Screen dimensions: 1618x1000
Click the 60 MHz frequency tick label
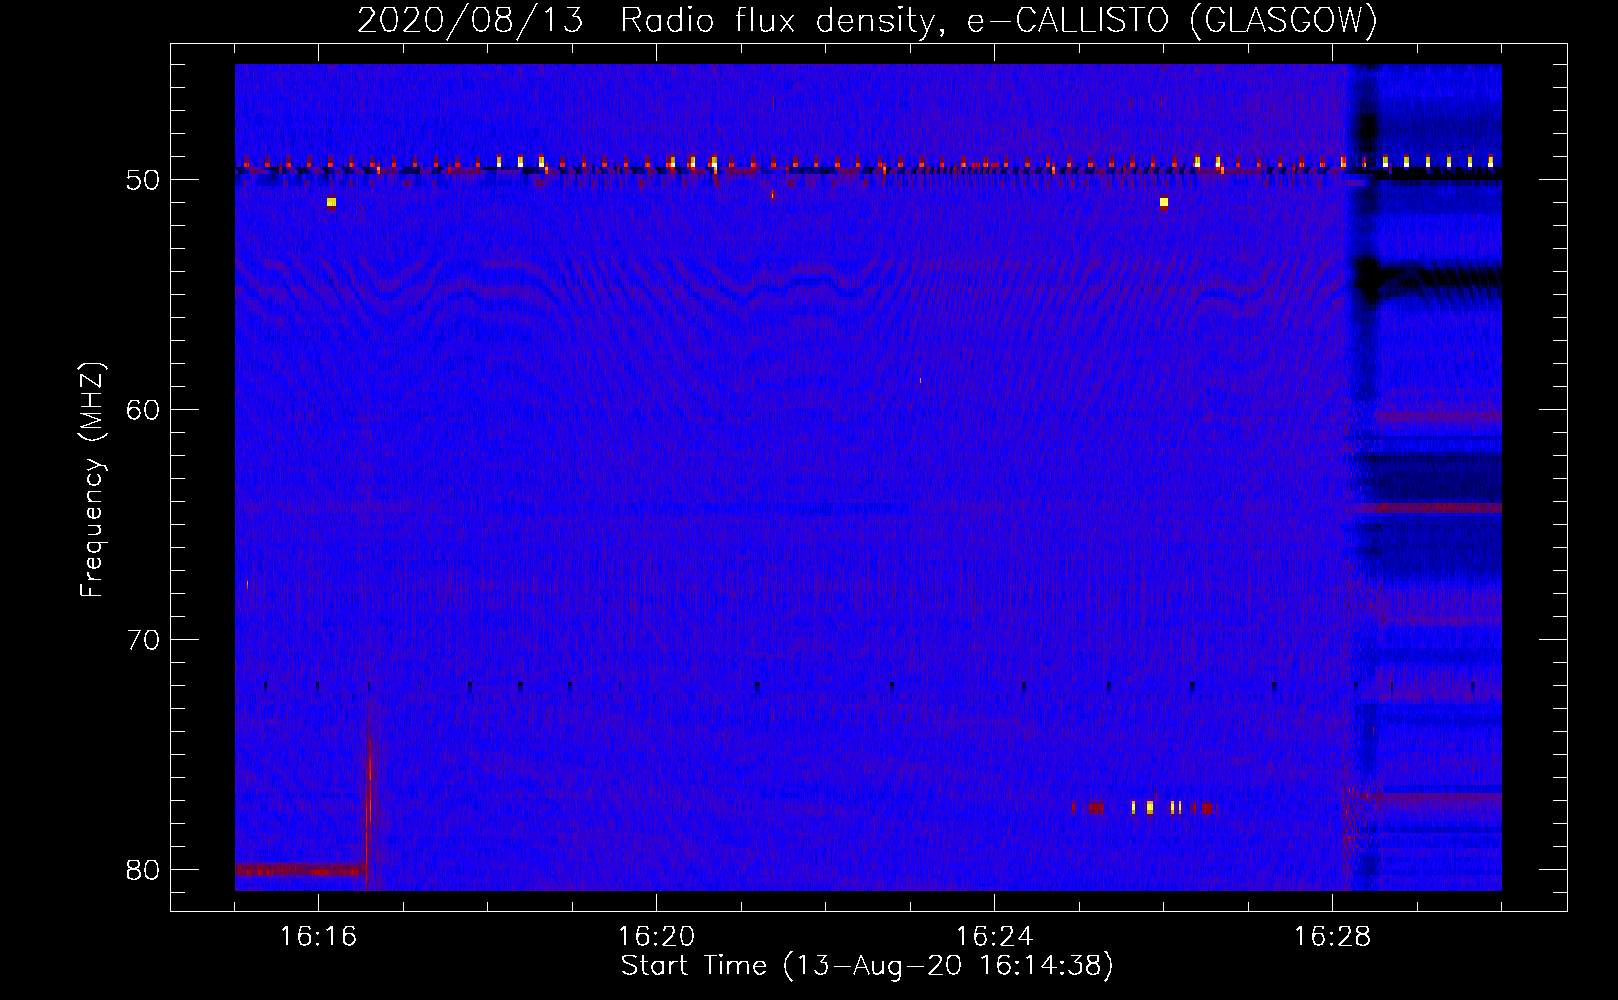[x=144, y=410]
